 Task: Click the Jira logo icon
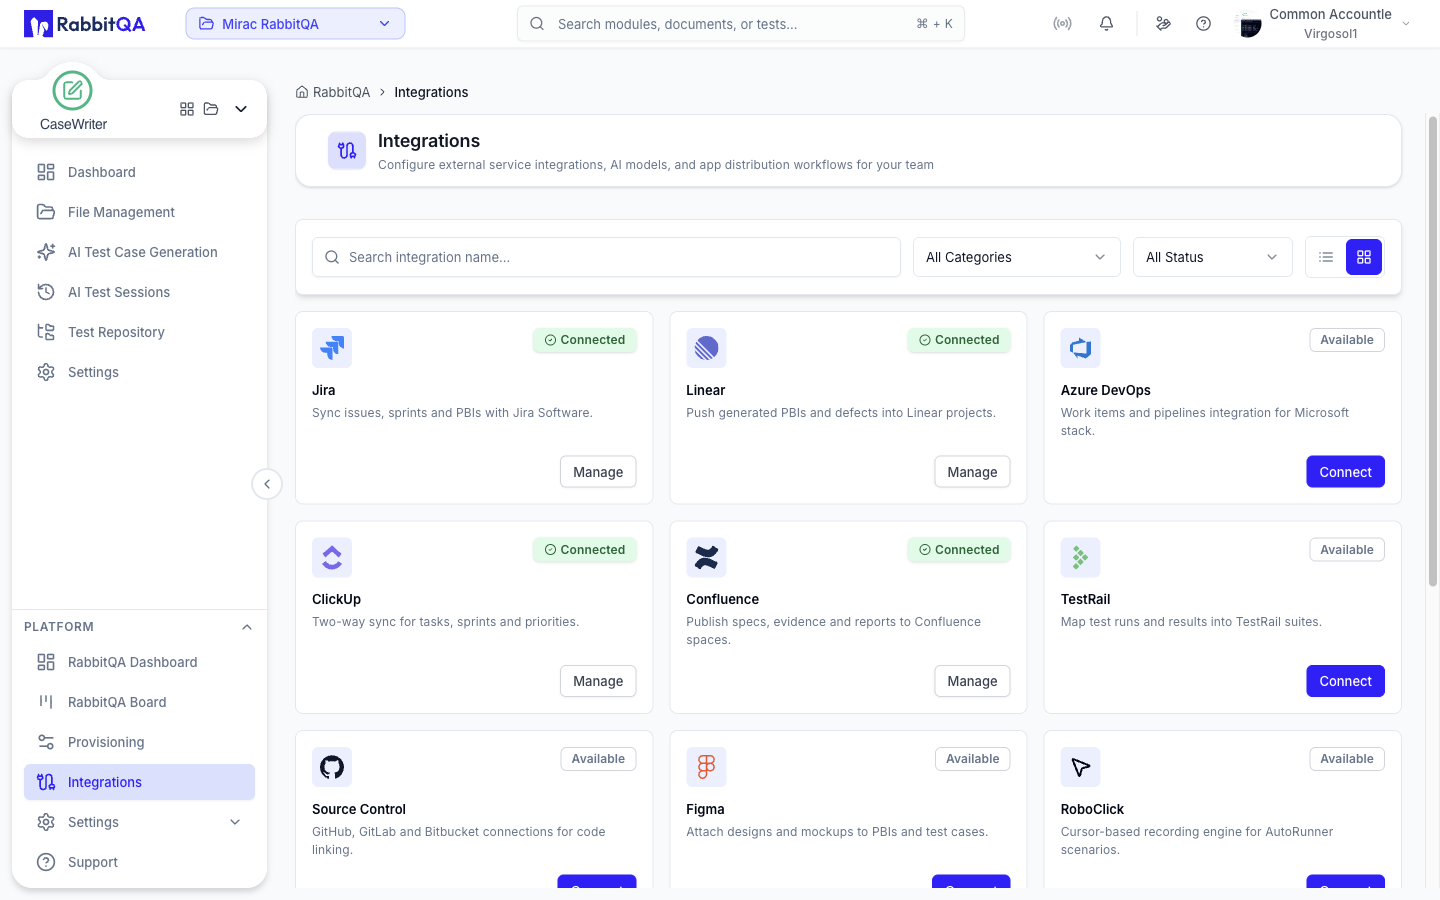pos(332,348)
